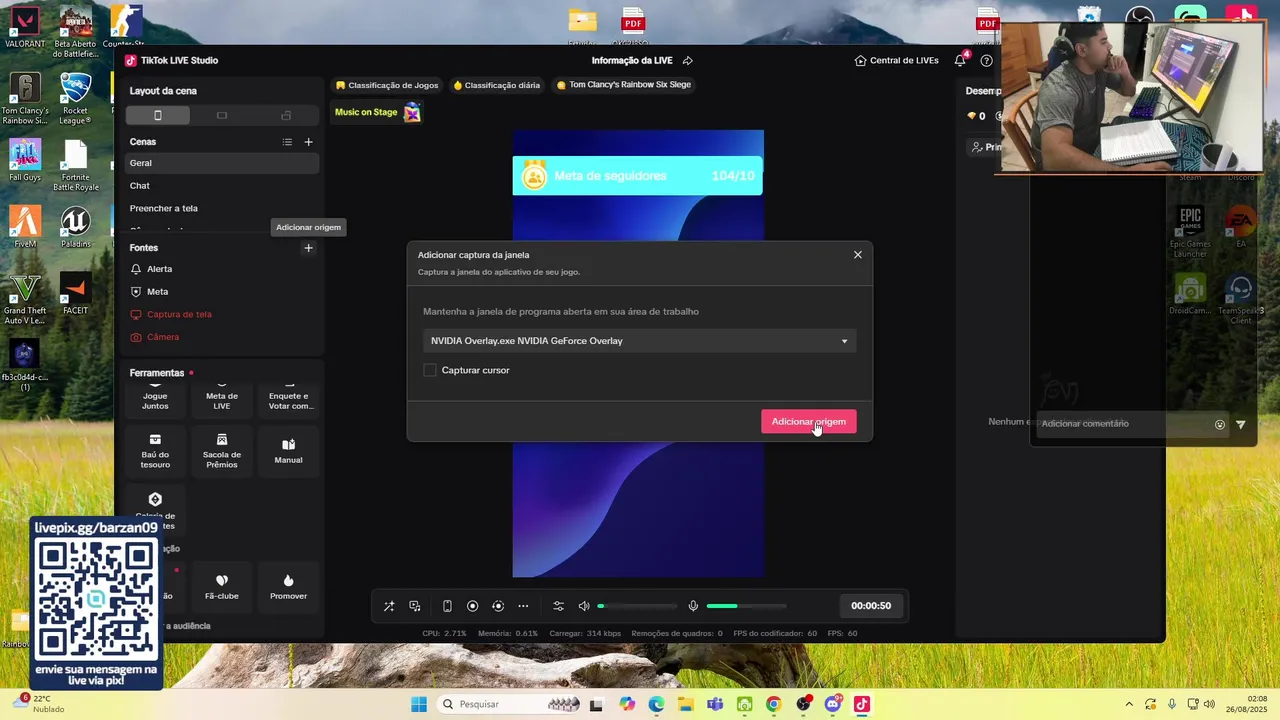
Task: Close the Adicionar captura da janela dialog
Action: 857,255
